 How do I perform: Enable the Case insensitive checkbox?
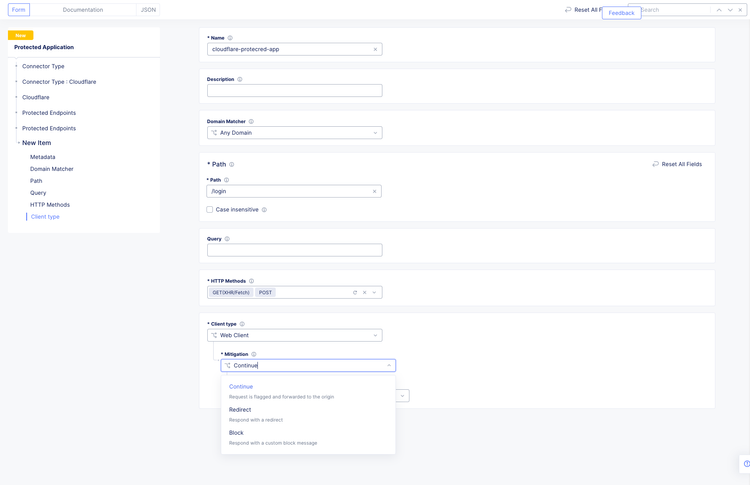coord(210,210)
